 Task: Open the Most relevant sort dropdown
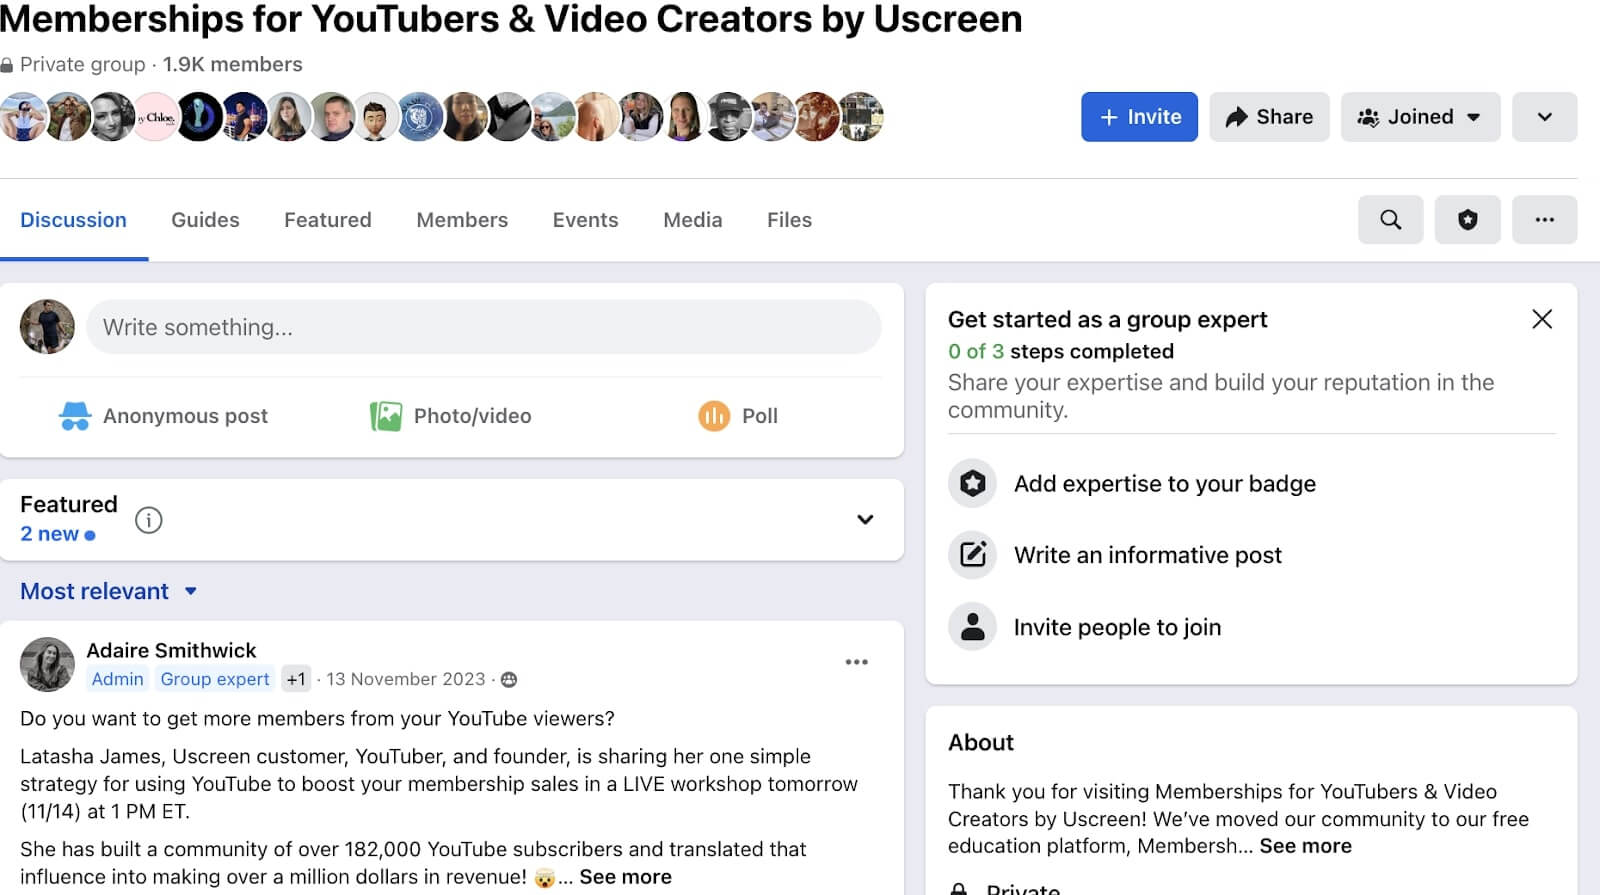108,591
